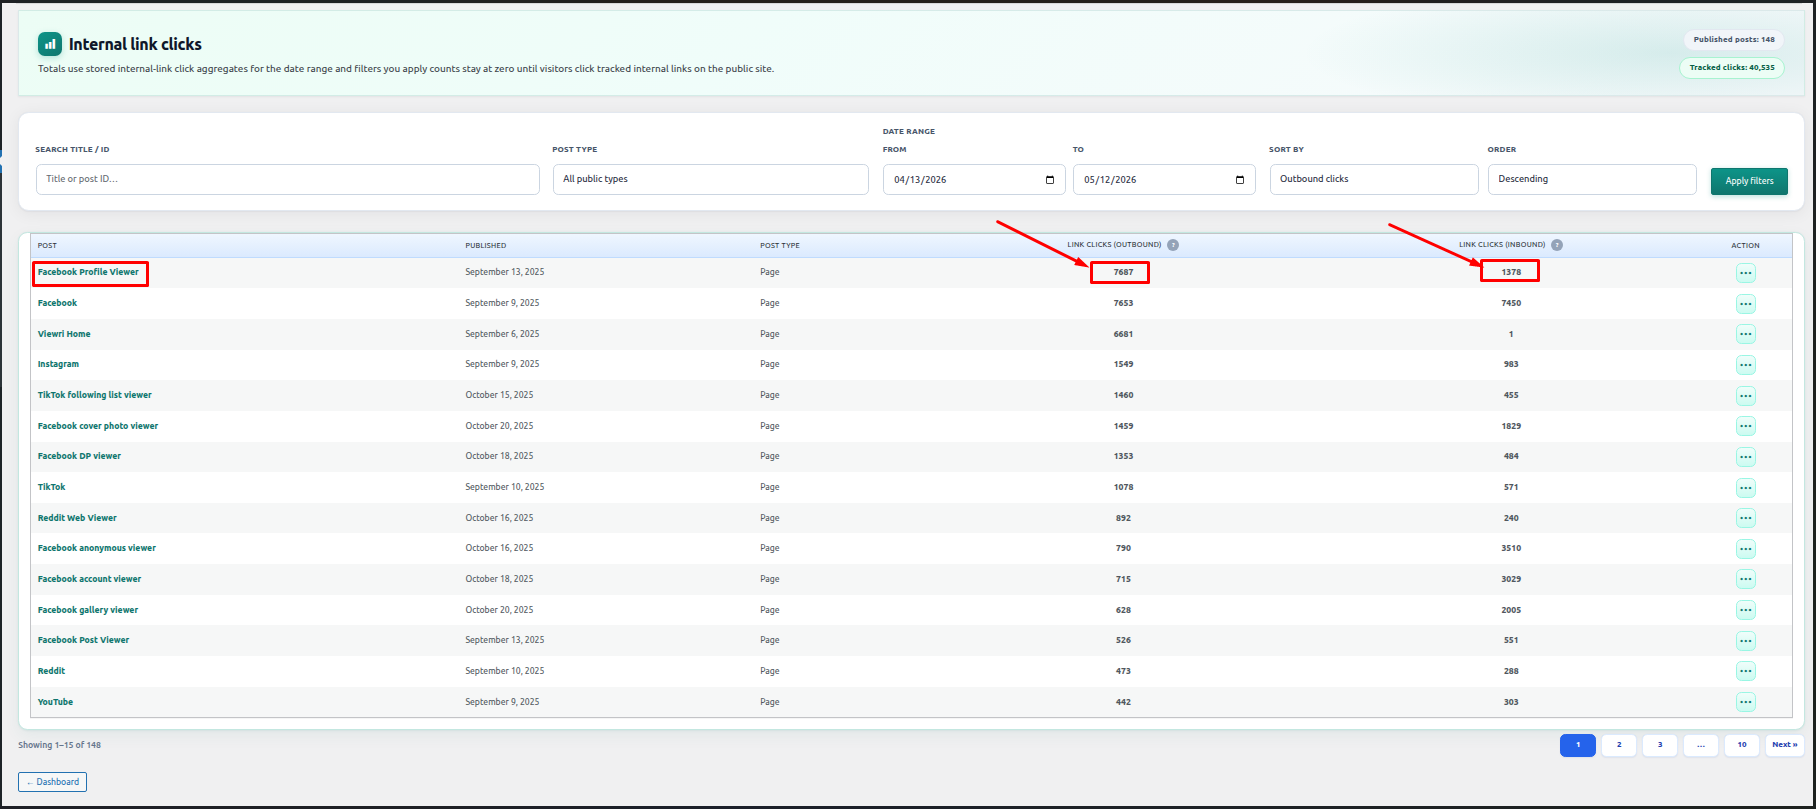Open action menu for Facebook Profile Viewer row
Screen dimensions: 1816x809
(x=1745, y=273)
